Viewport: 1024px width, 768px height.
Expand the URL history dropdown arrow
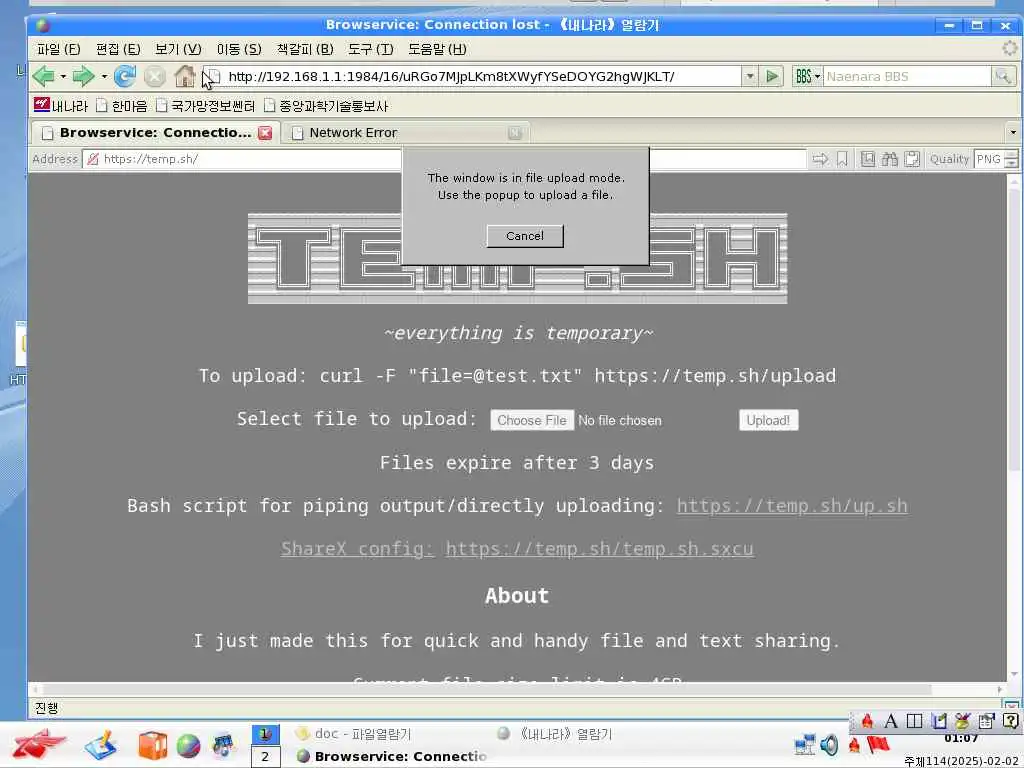[x=750, y=76]
